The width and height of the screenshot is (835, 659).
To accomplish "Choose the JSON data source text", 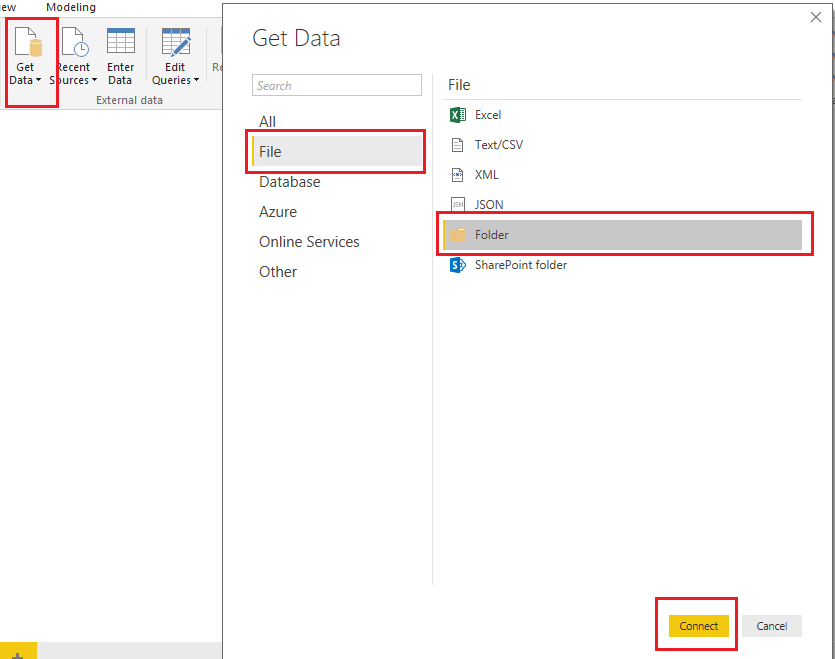I will [x=489, y=205].
